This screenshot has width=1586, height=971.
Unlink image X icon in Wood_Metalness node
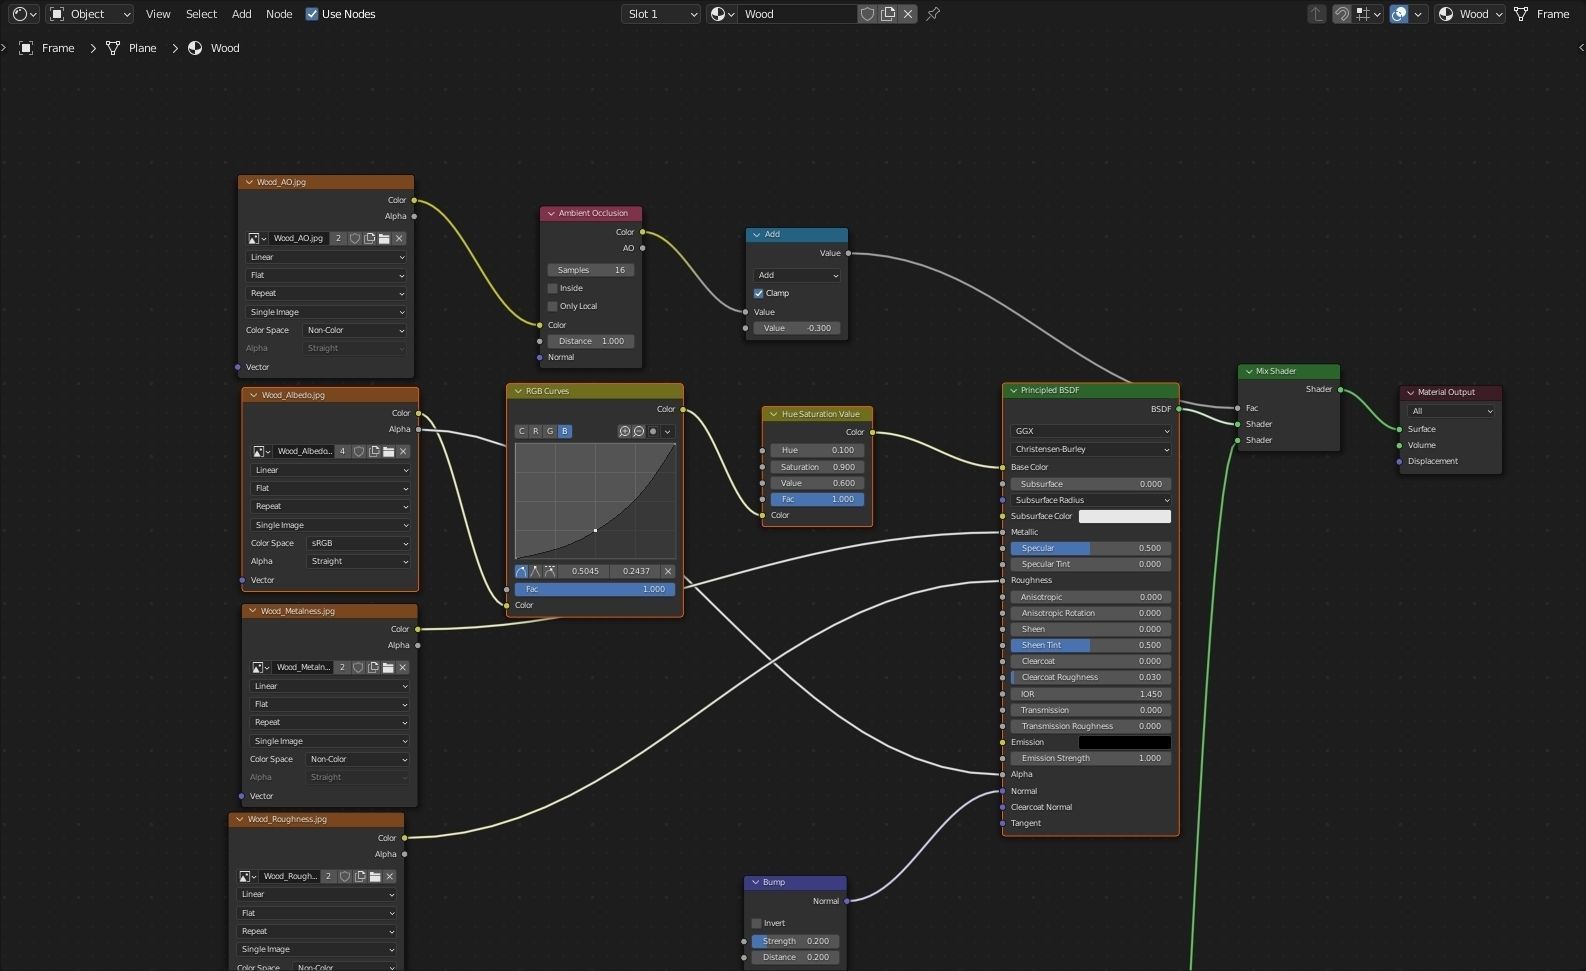(403, 667)
